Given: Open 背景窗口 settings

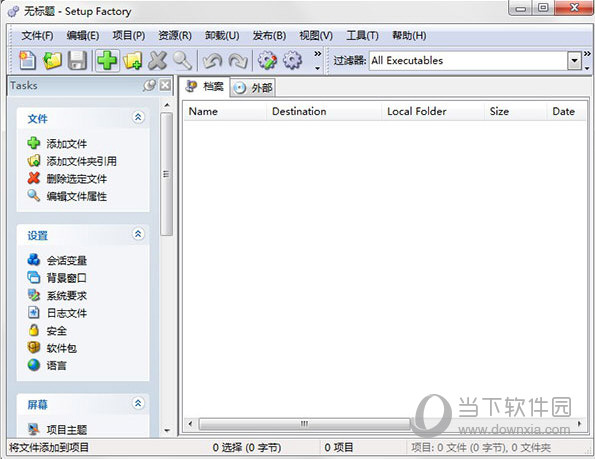Looking at the screenshot, I should click(57, 278).
